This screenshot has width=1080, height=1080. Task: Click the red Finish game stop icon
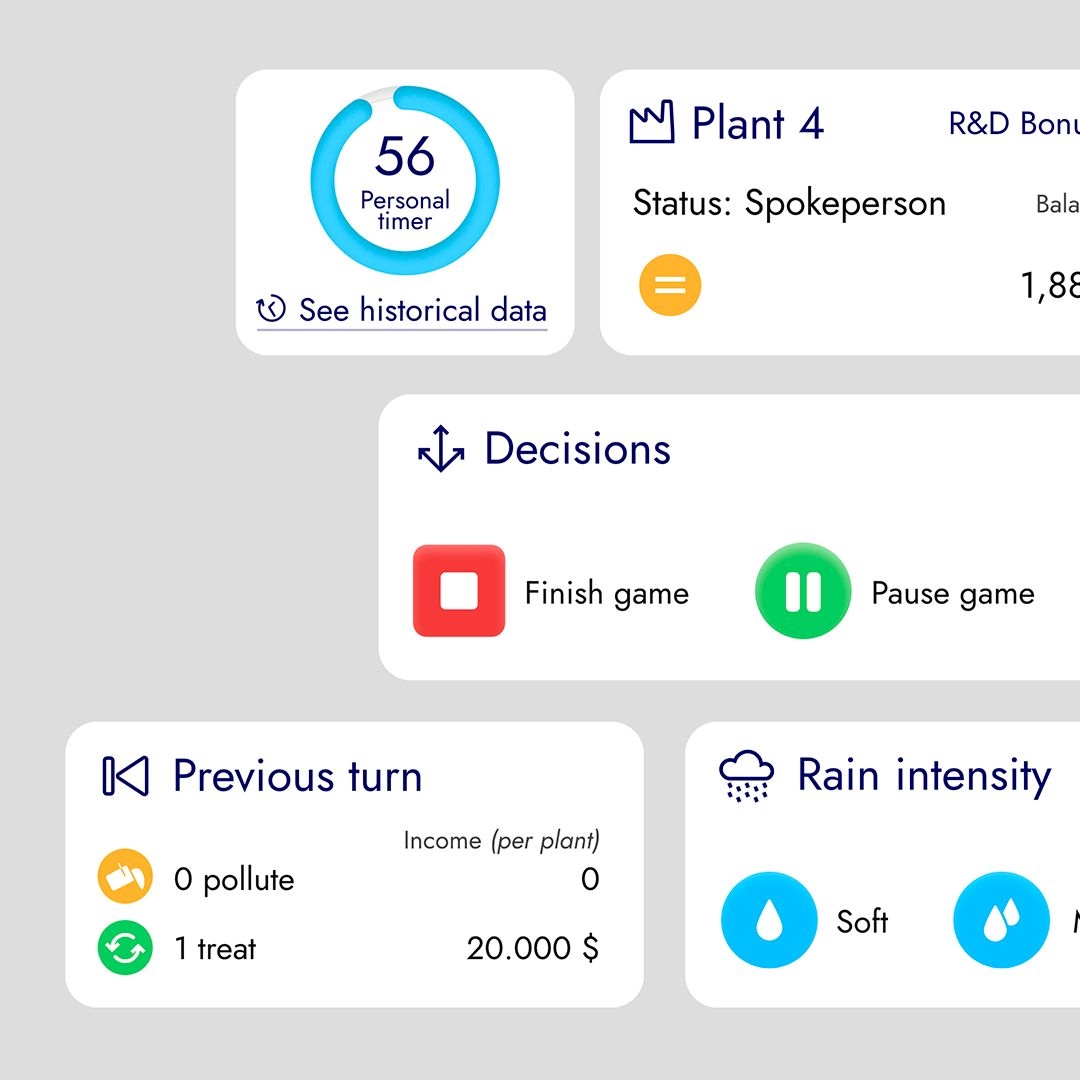click(459, 590)
